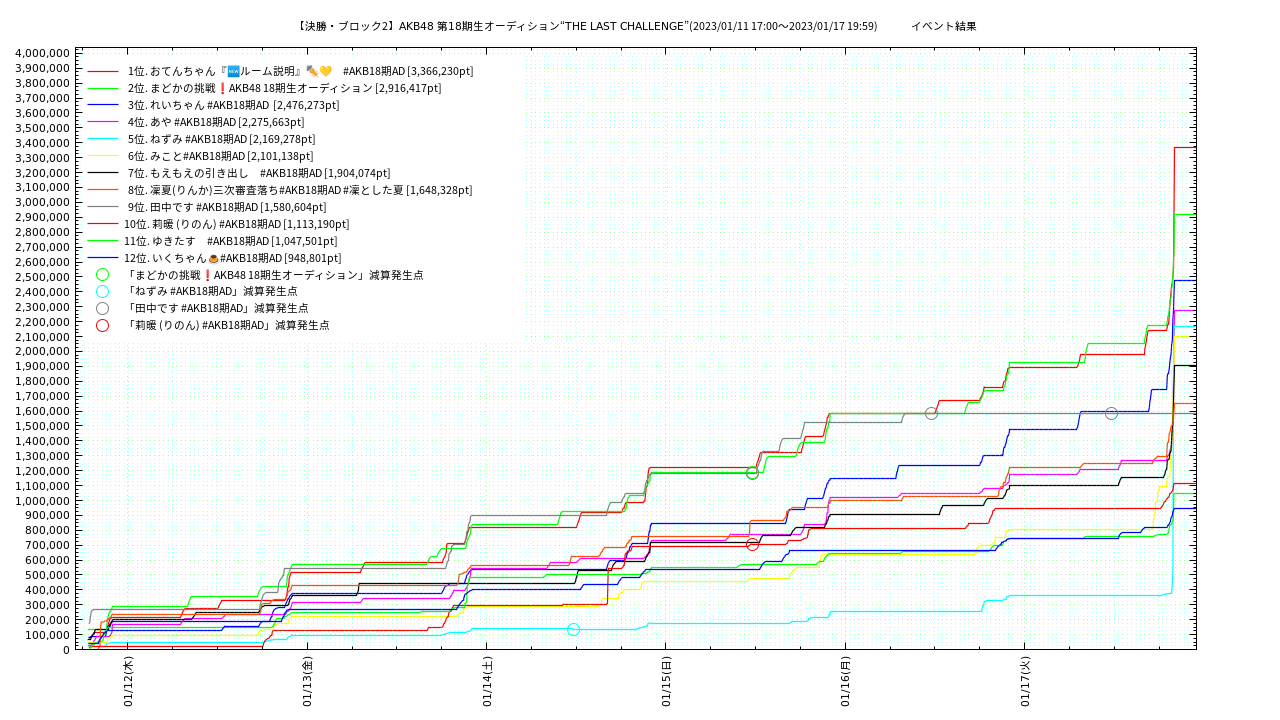
Task: Click the 500,000 y-axis label
Action: [x=47, y=575]
